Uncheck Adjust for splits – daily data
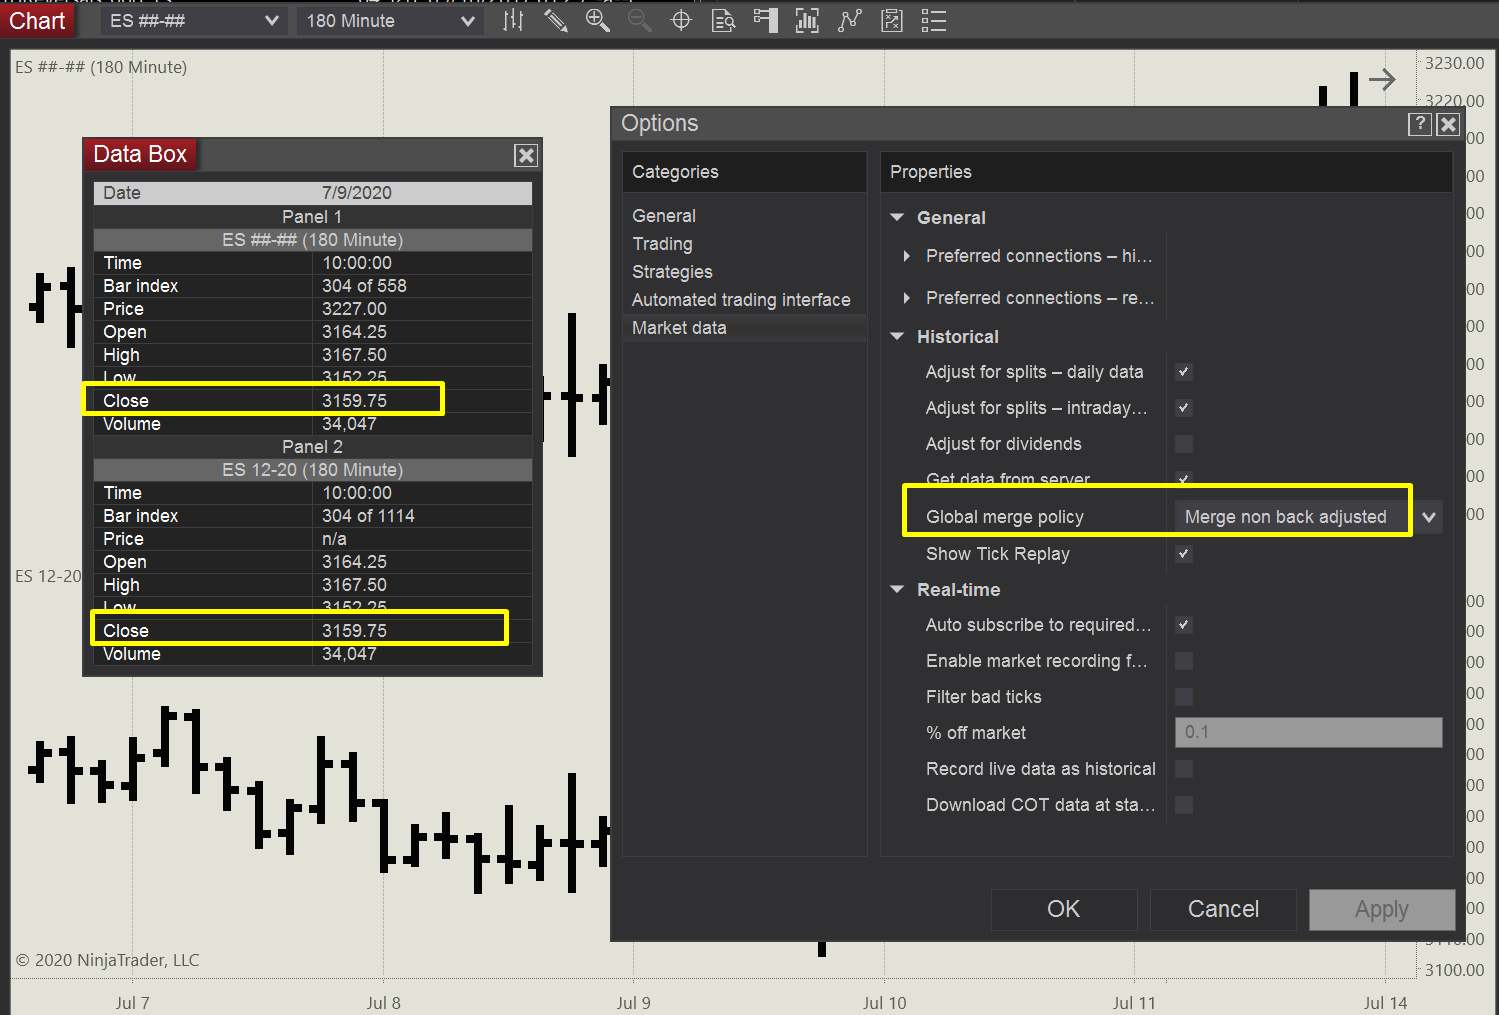 pos(1184,372)
